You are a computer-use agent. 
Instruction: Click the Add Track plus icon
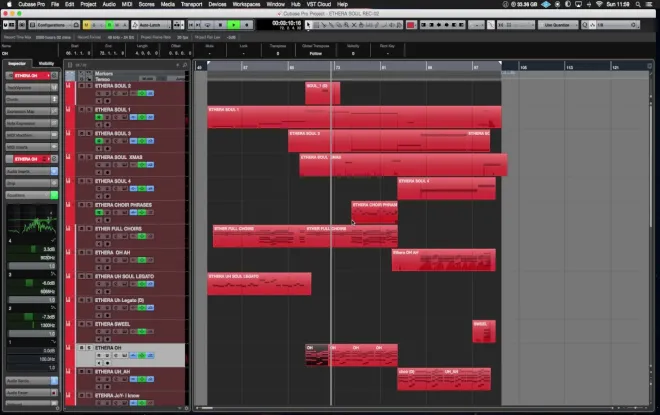point(178,65)
